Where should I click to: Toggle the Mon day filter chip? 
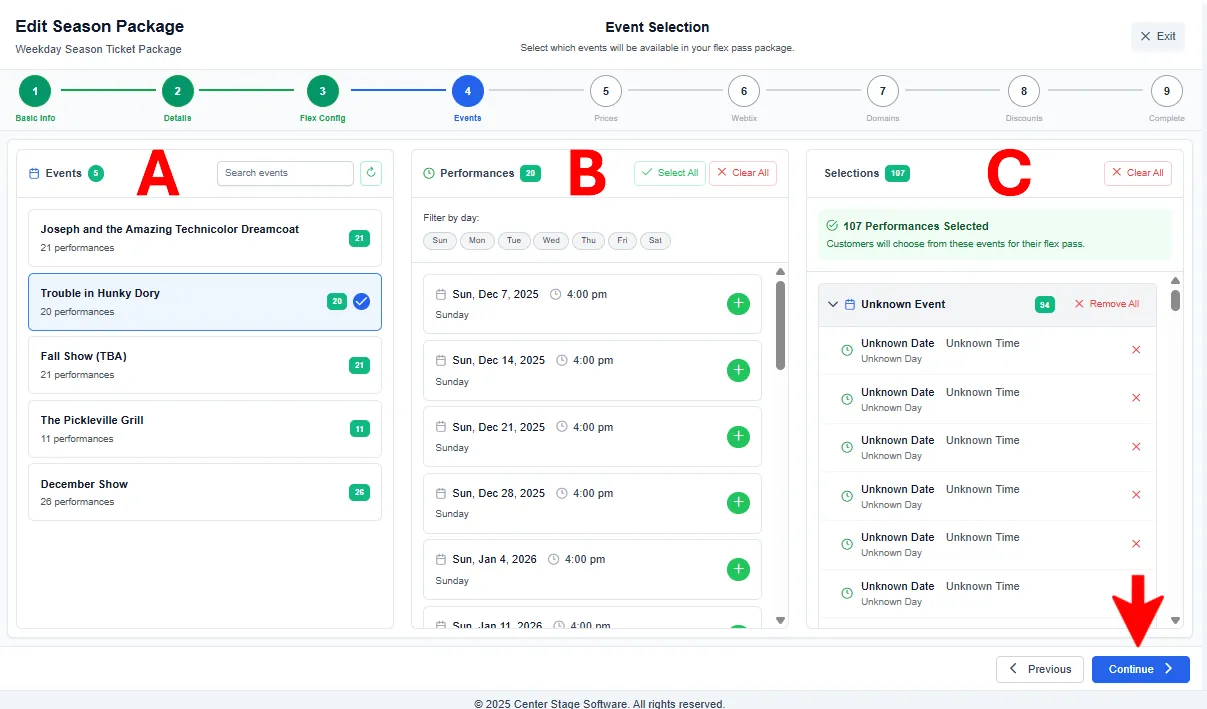click(x=477, y=241)
